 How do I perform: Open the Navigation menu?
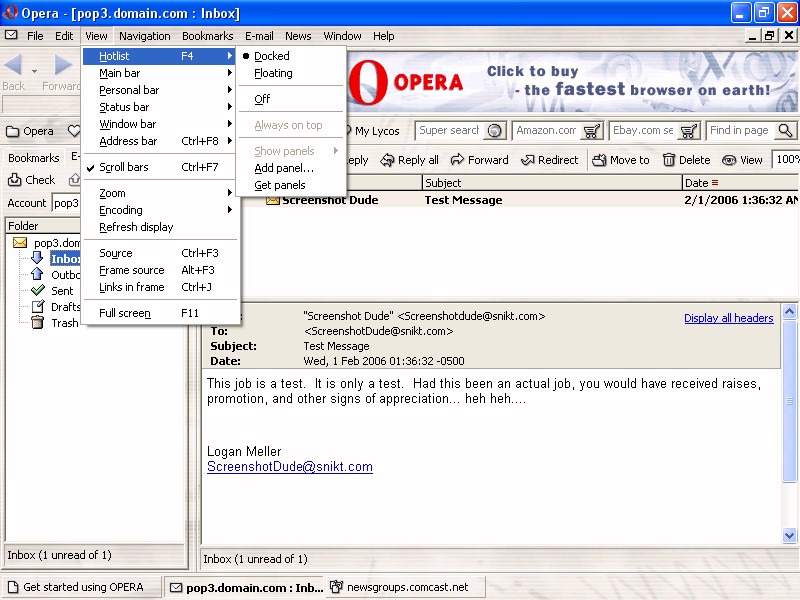point(145,36)
